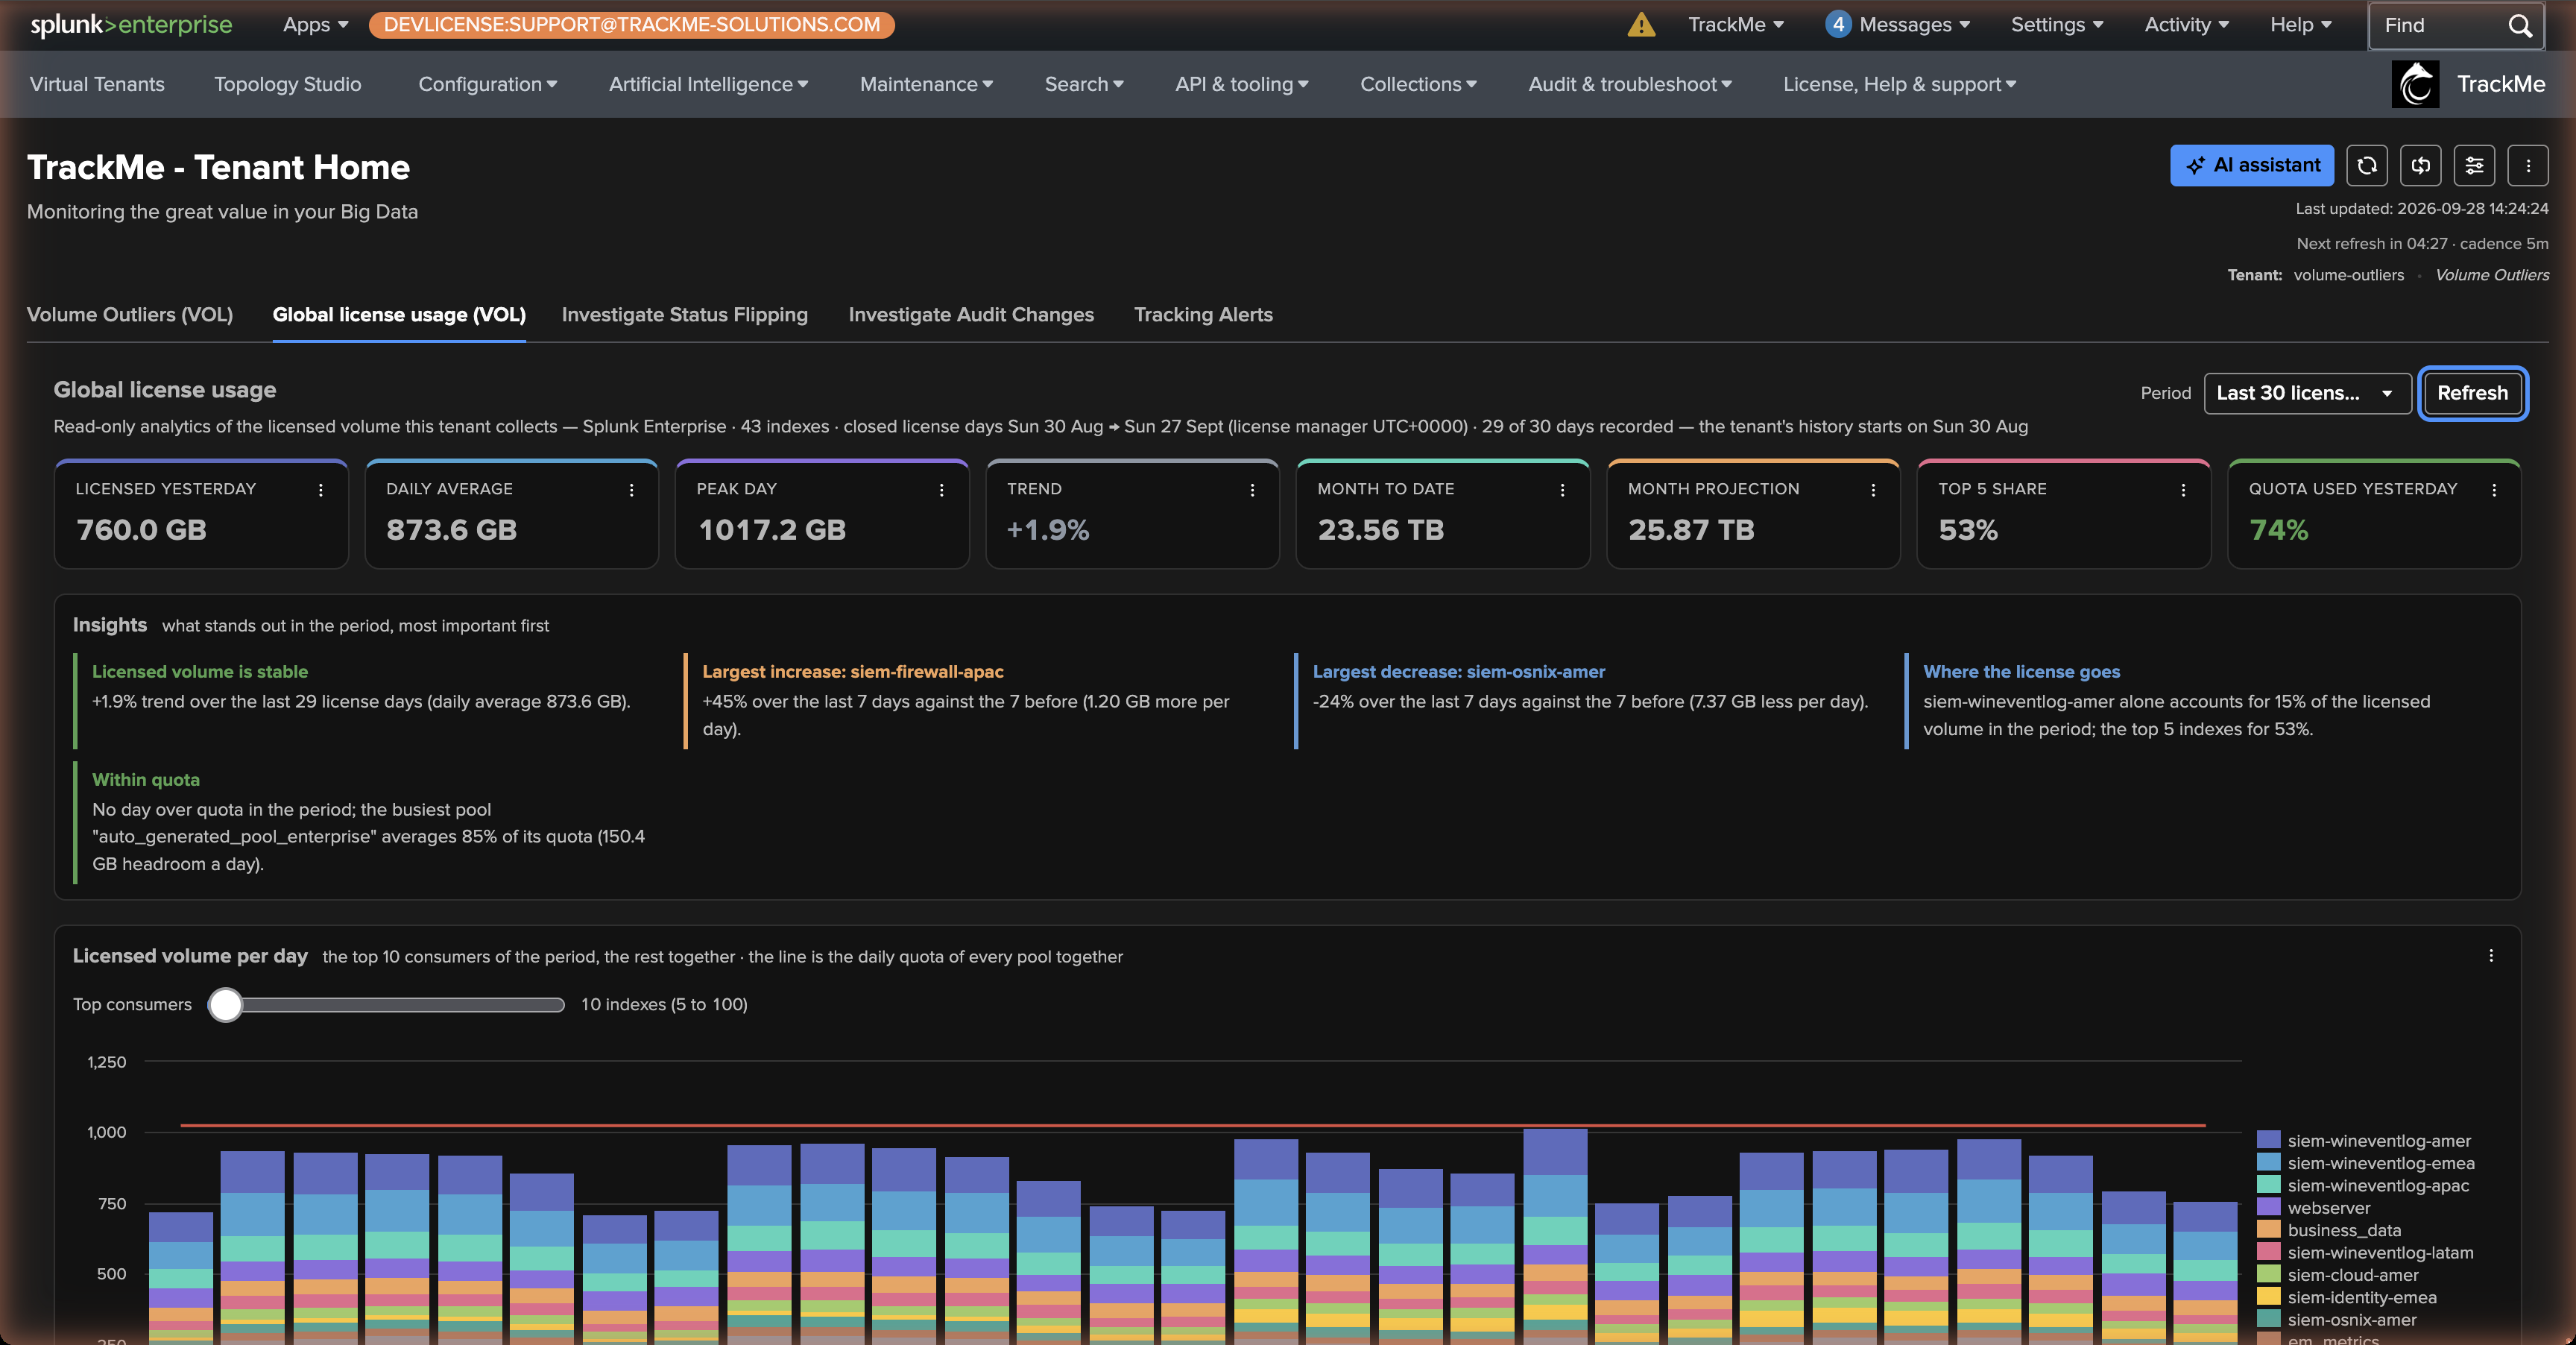Click the Top consumers slider track

[x=387, y=1004]
